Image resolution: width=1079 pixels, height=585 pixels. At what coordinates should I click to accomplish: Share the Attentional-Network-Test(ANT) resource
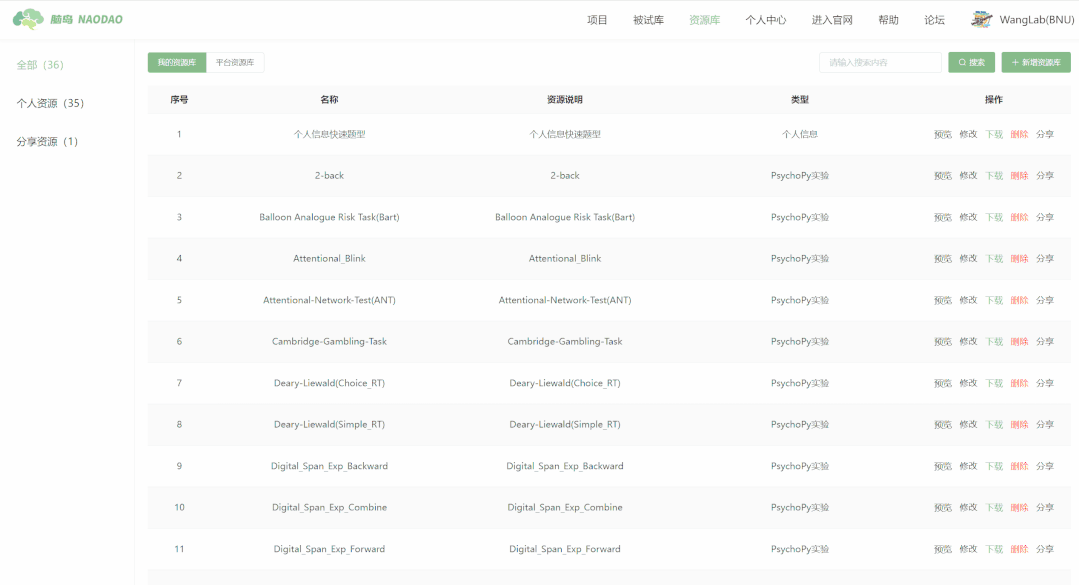point(1045,300)
